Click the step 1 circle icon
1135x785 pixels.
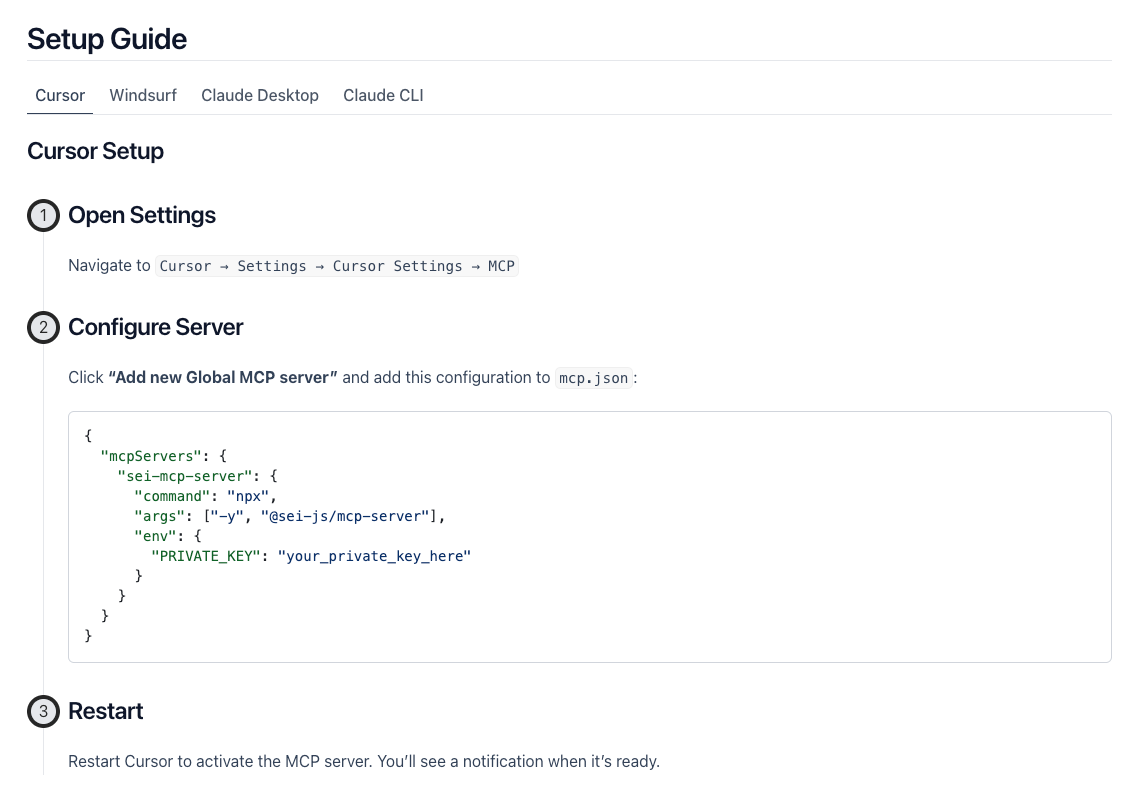(43, 216)
